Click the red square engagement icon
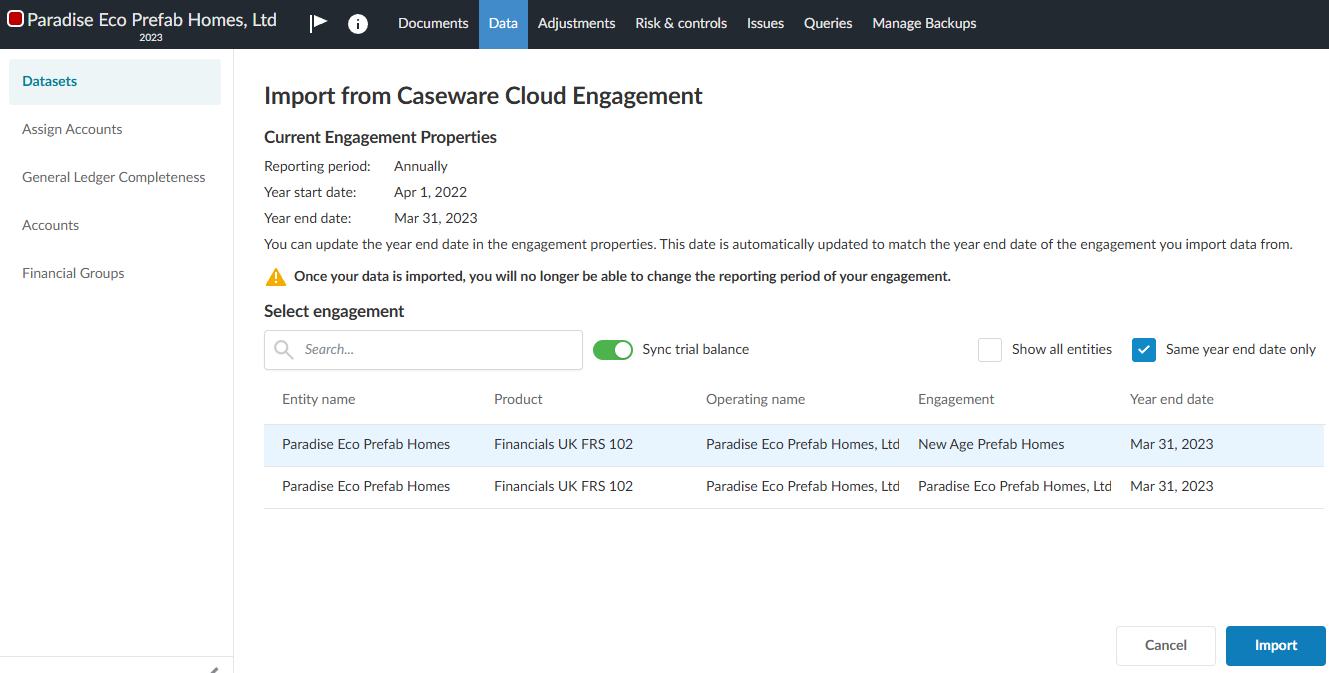The image size is (1329, 673). (15, 19)
